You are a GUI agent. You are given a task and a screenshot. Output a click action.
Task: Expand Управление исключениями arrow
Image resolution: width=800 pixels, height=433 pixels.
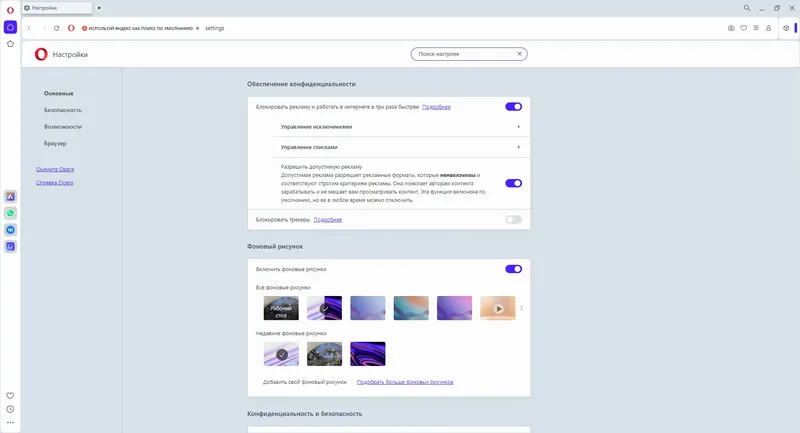518,126
